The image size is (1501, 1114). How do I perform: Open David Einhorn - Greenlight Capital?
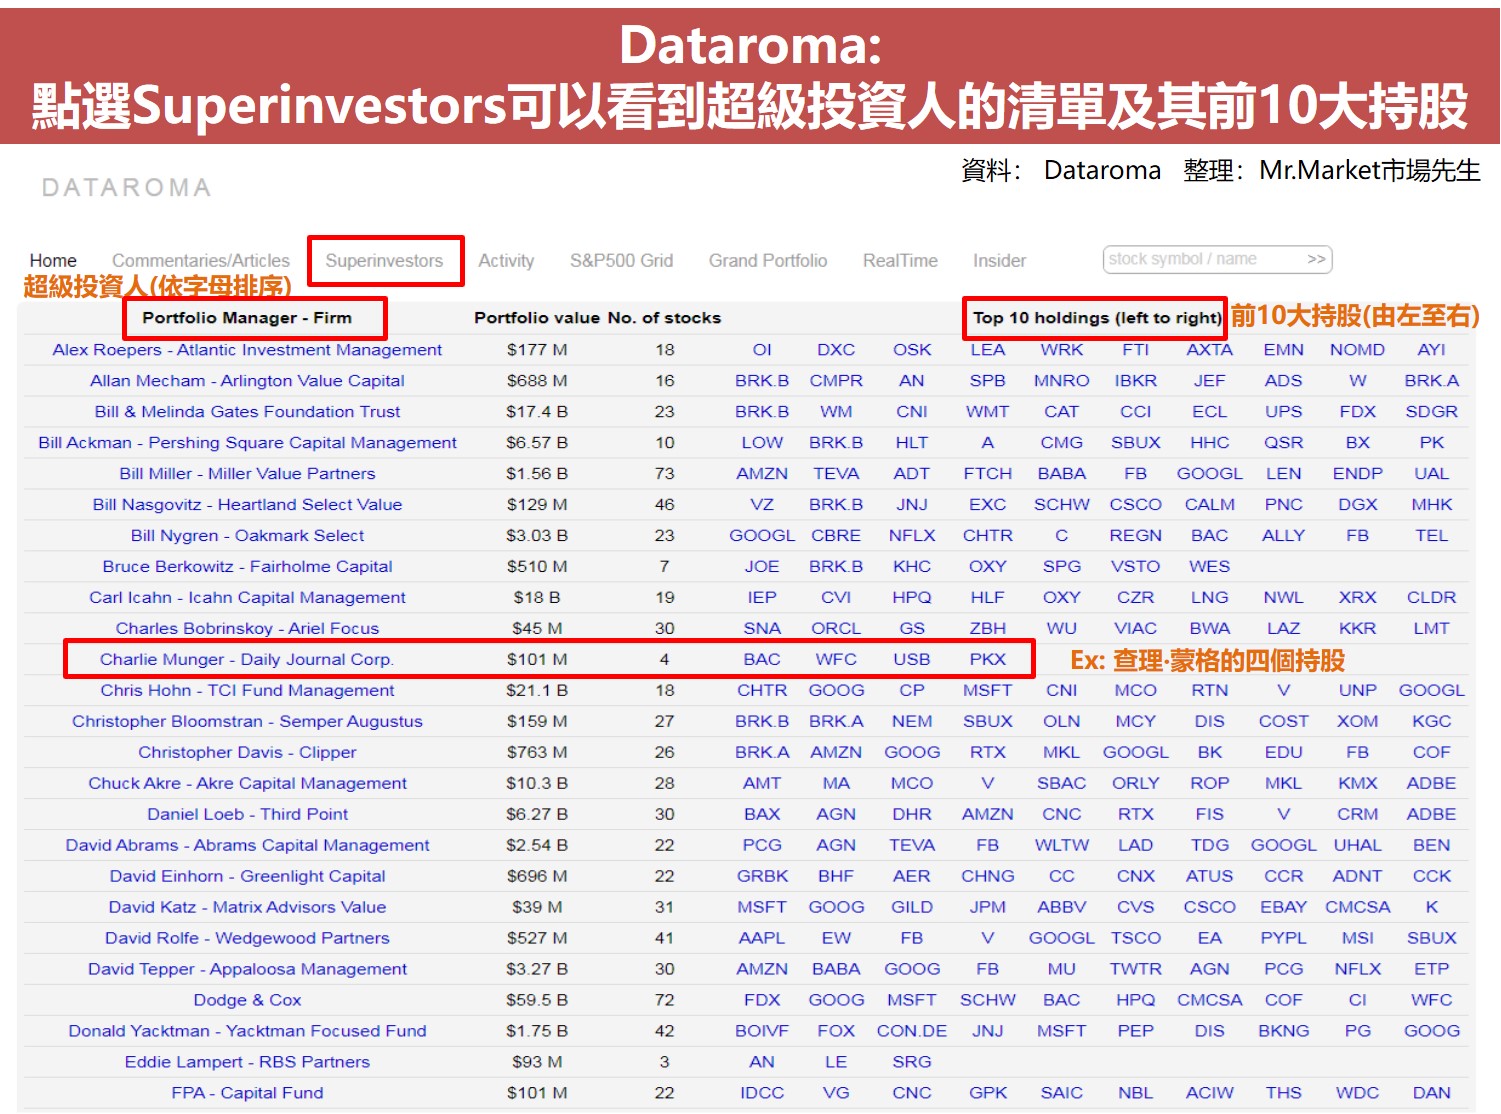coord(247,876)
